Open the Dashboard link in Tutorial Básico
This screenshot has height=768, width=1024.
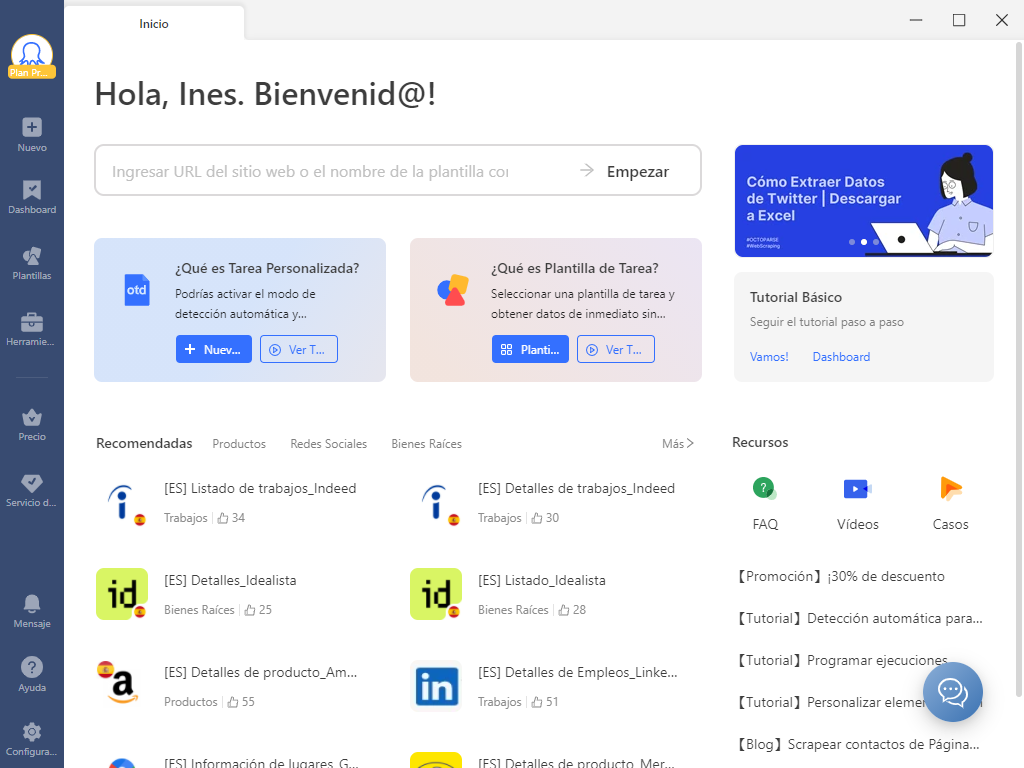[x=841, y=357]
